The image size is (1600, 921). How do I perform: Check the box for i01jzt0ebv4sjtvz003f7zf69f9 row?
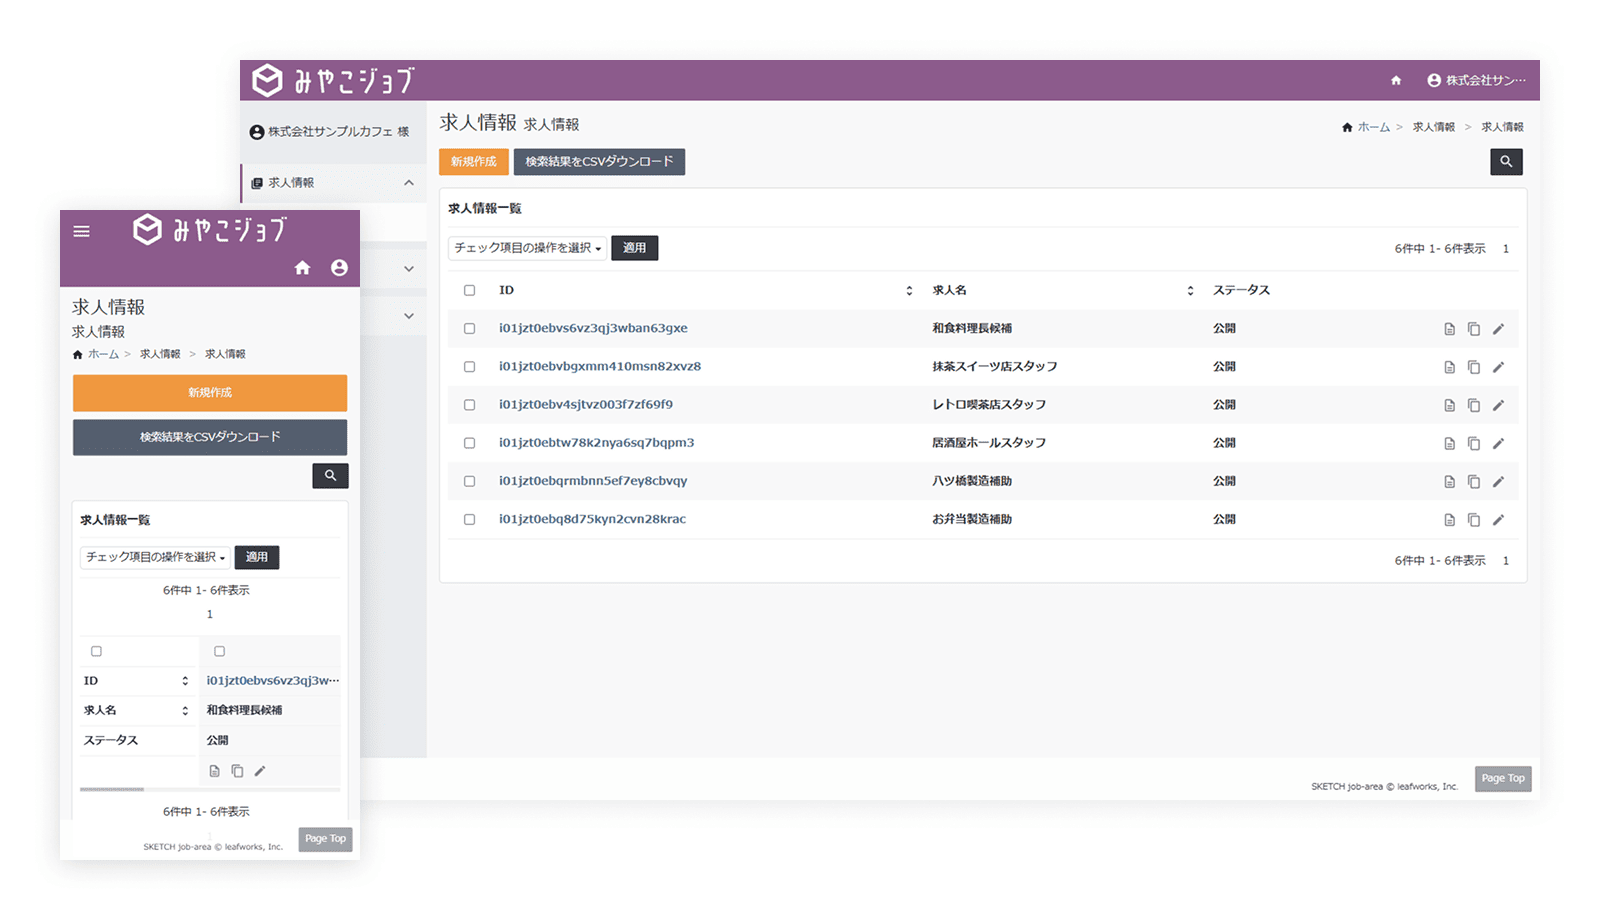[469, 405]
